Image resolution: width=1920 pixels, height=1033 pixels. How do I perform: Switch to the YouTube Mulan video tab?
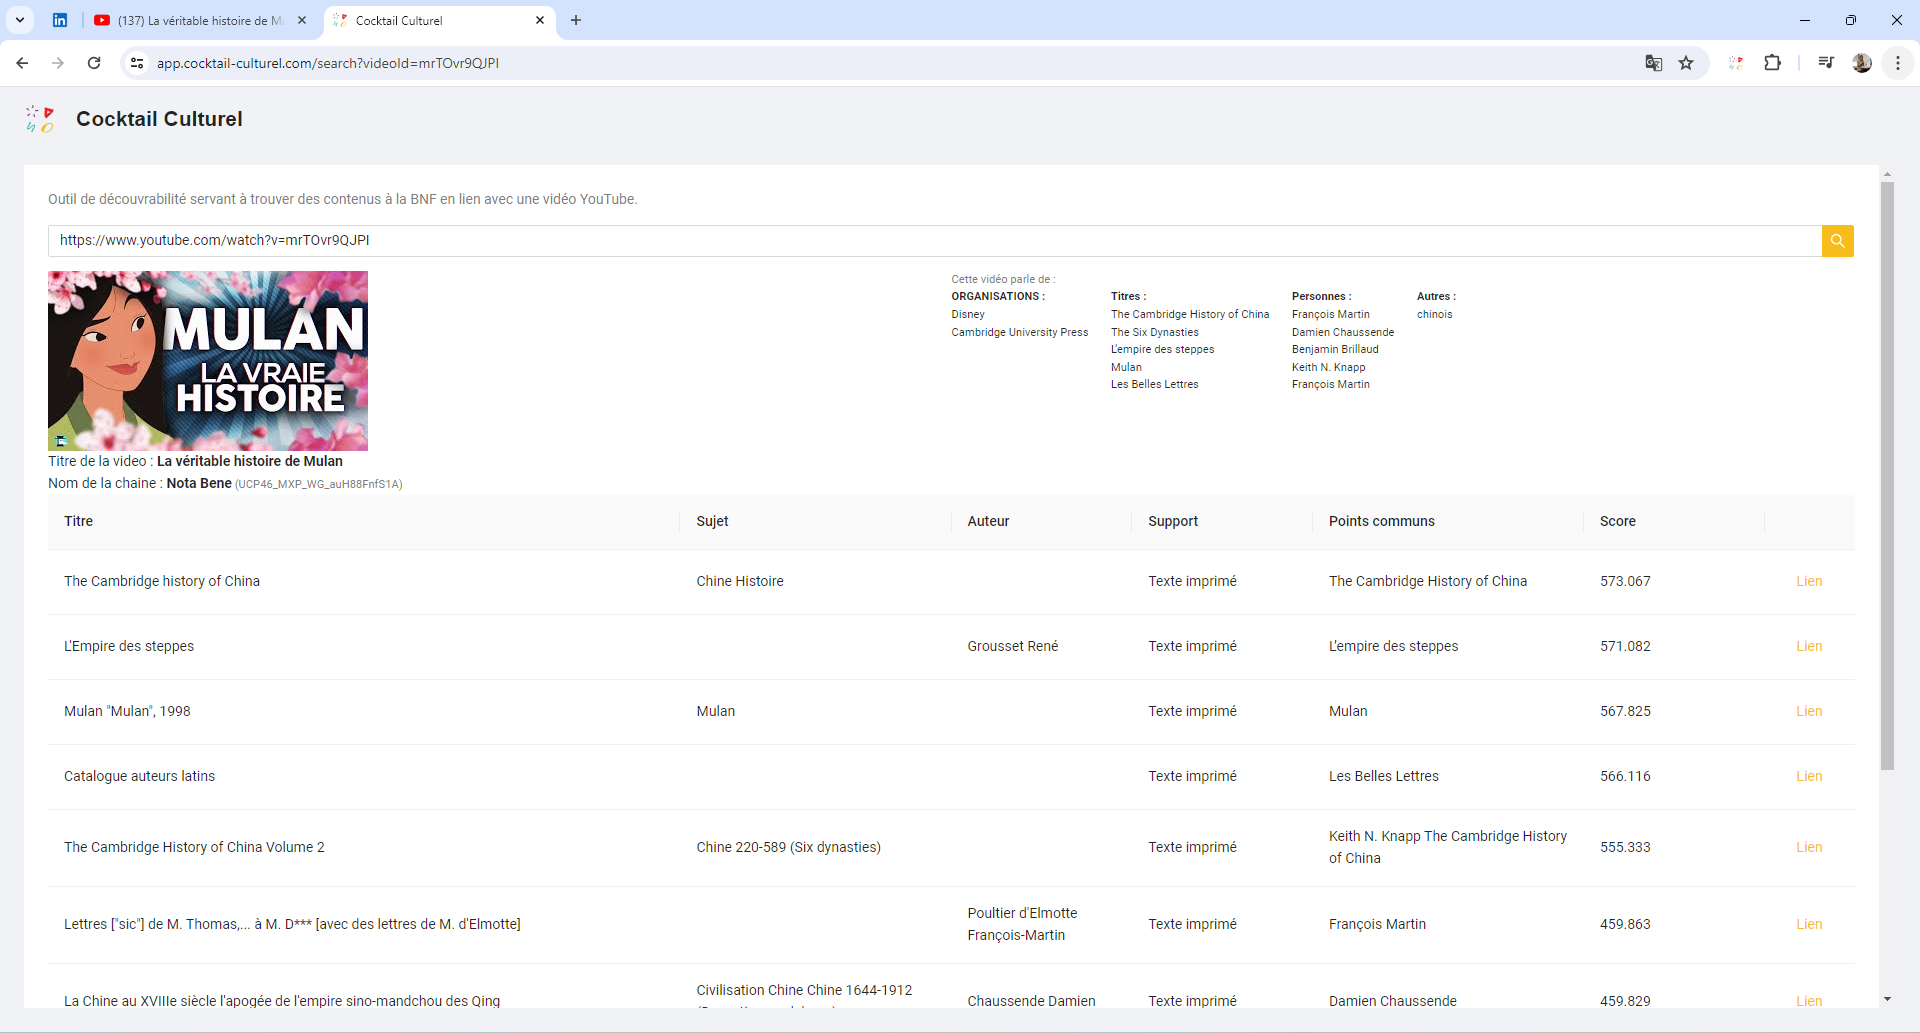[x=200, y=20]
